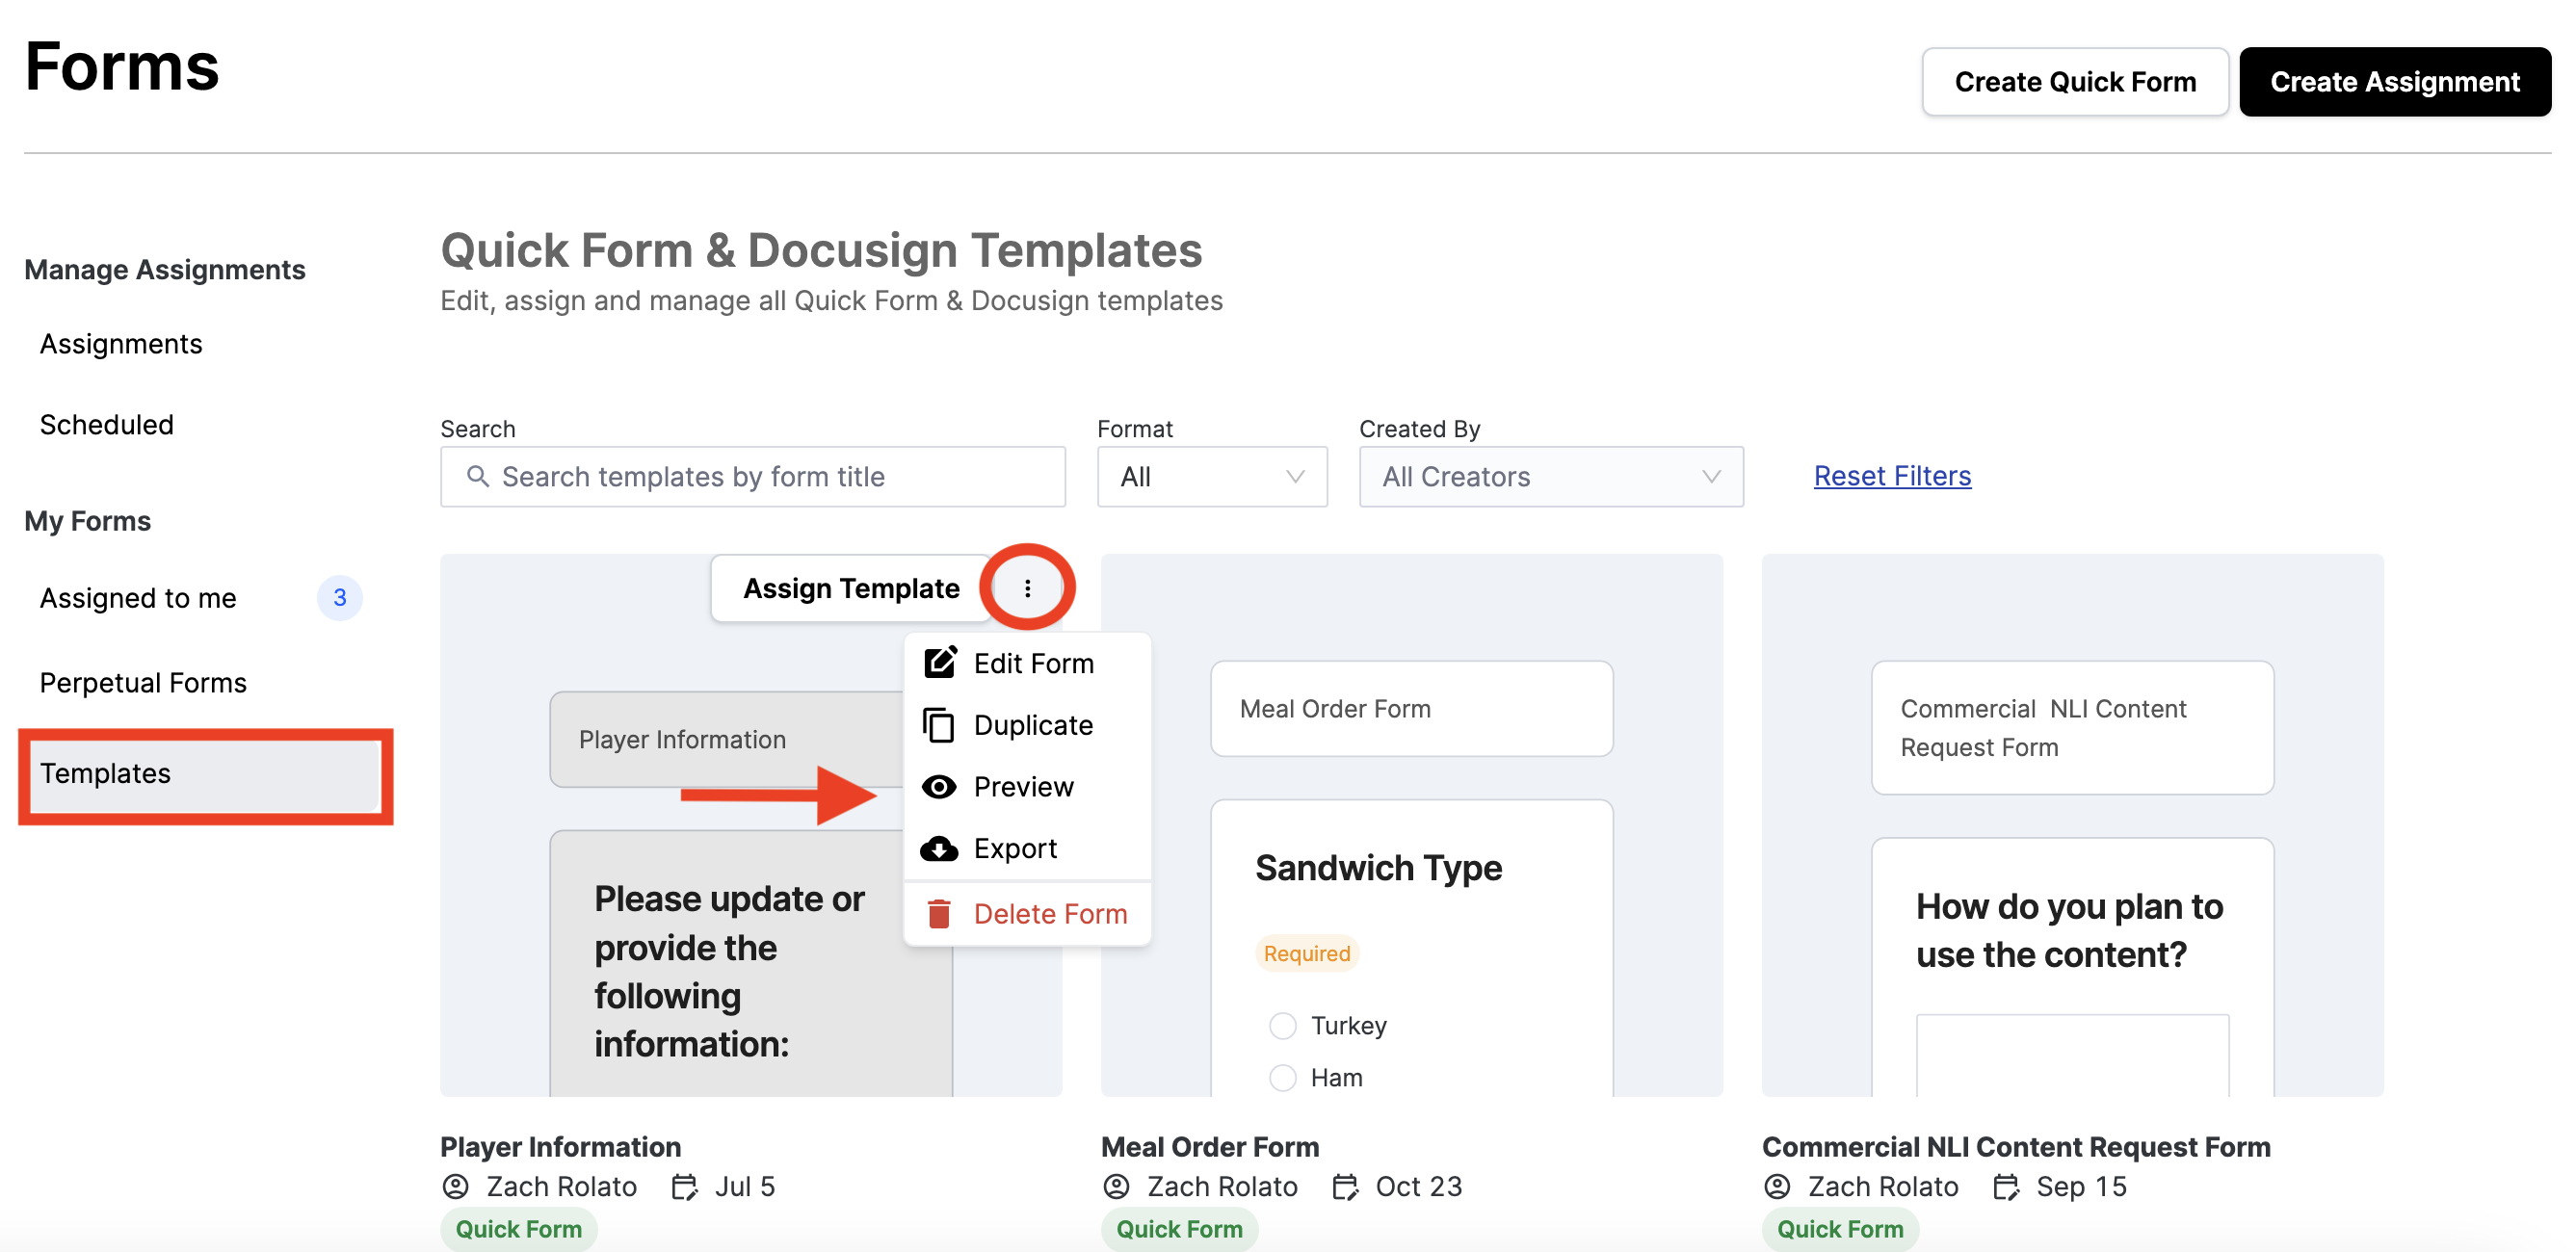Viewport: 2576px width, 1252px height.
Task: Click the person icon beside Zach Rolato on Meal Order Form
Action: (x=1116, y=1186)
